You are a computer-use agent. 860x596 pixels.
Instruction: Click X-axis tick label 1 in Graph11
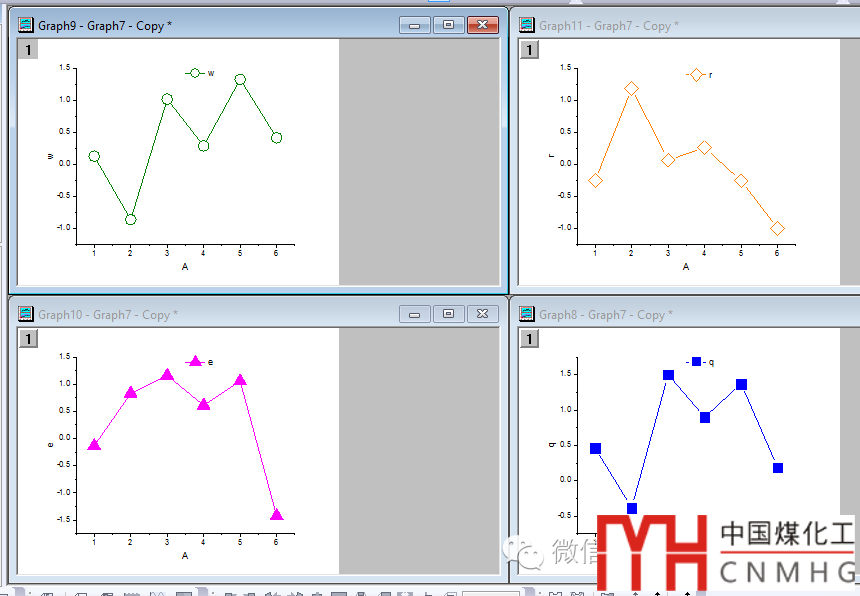pos(595,253)
